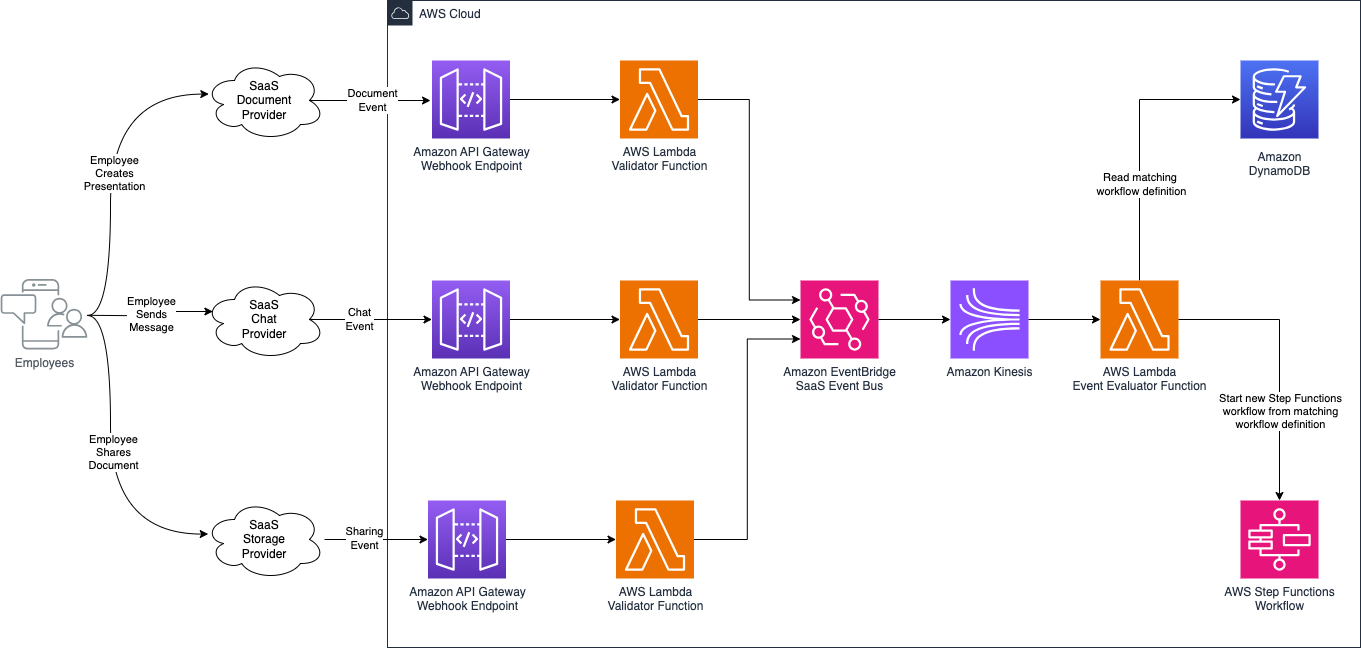Image resolution: width=1361 pixels, height=648 pixels.
Task: Click 'AWS Step Functions Workflow' caption
Action: pyautogui.click(x=1279, y=598)
